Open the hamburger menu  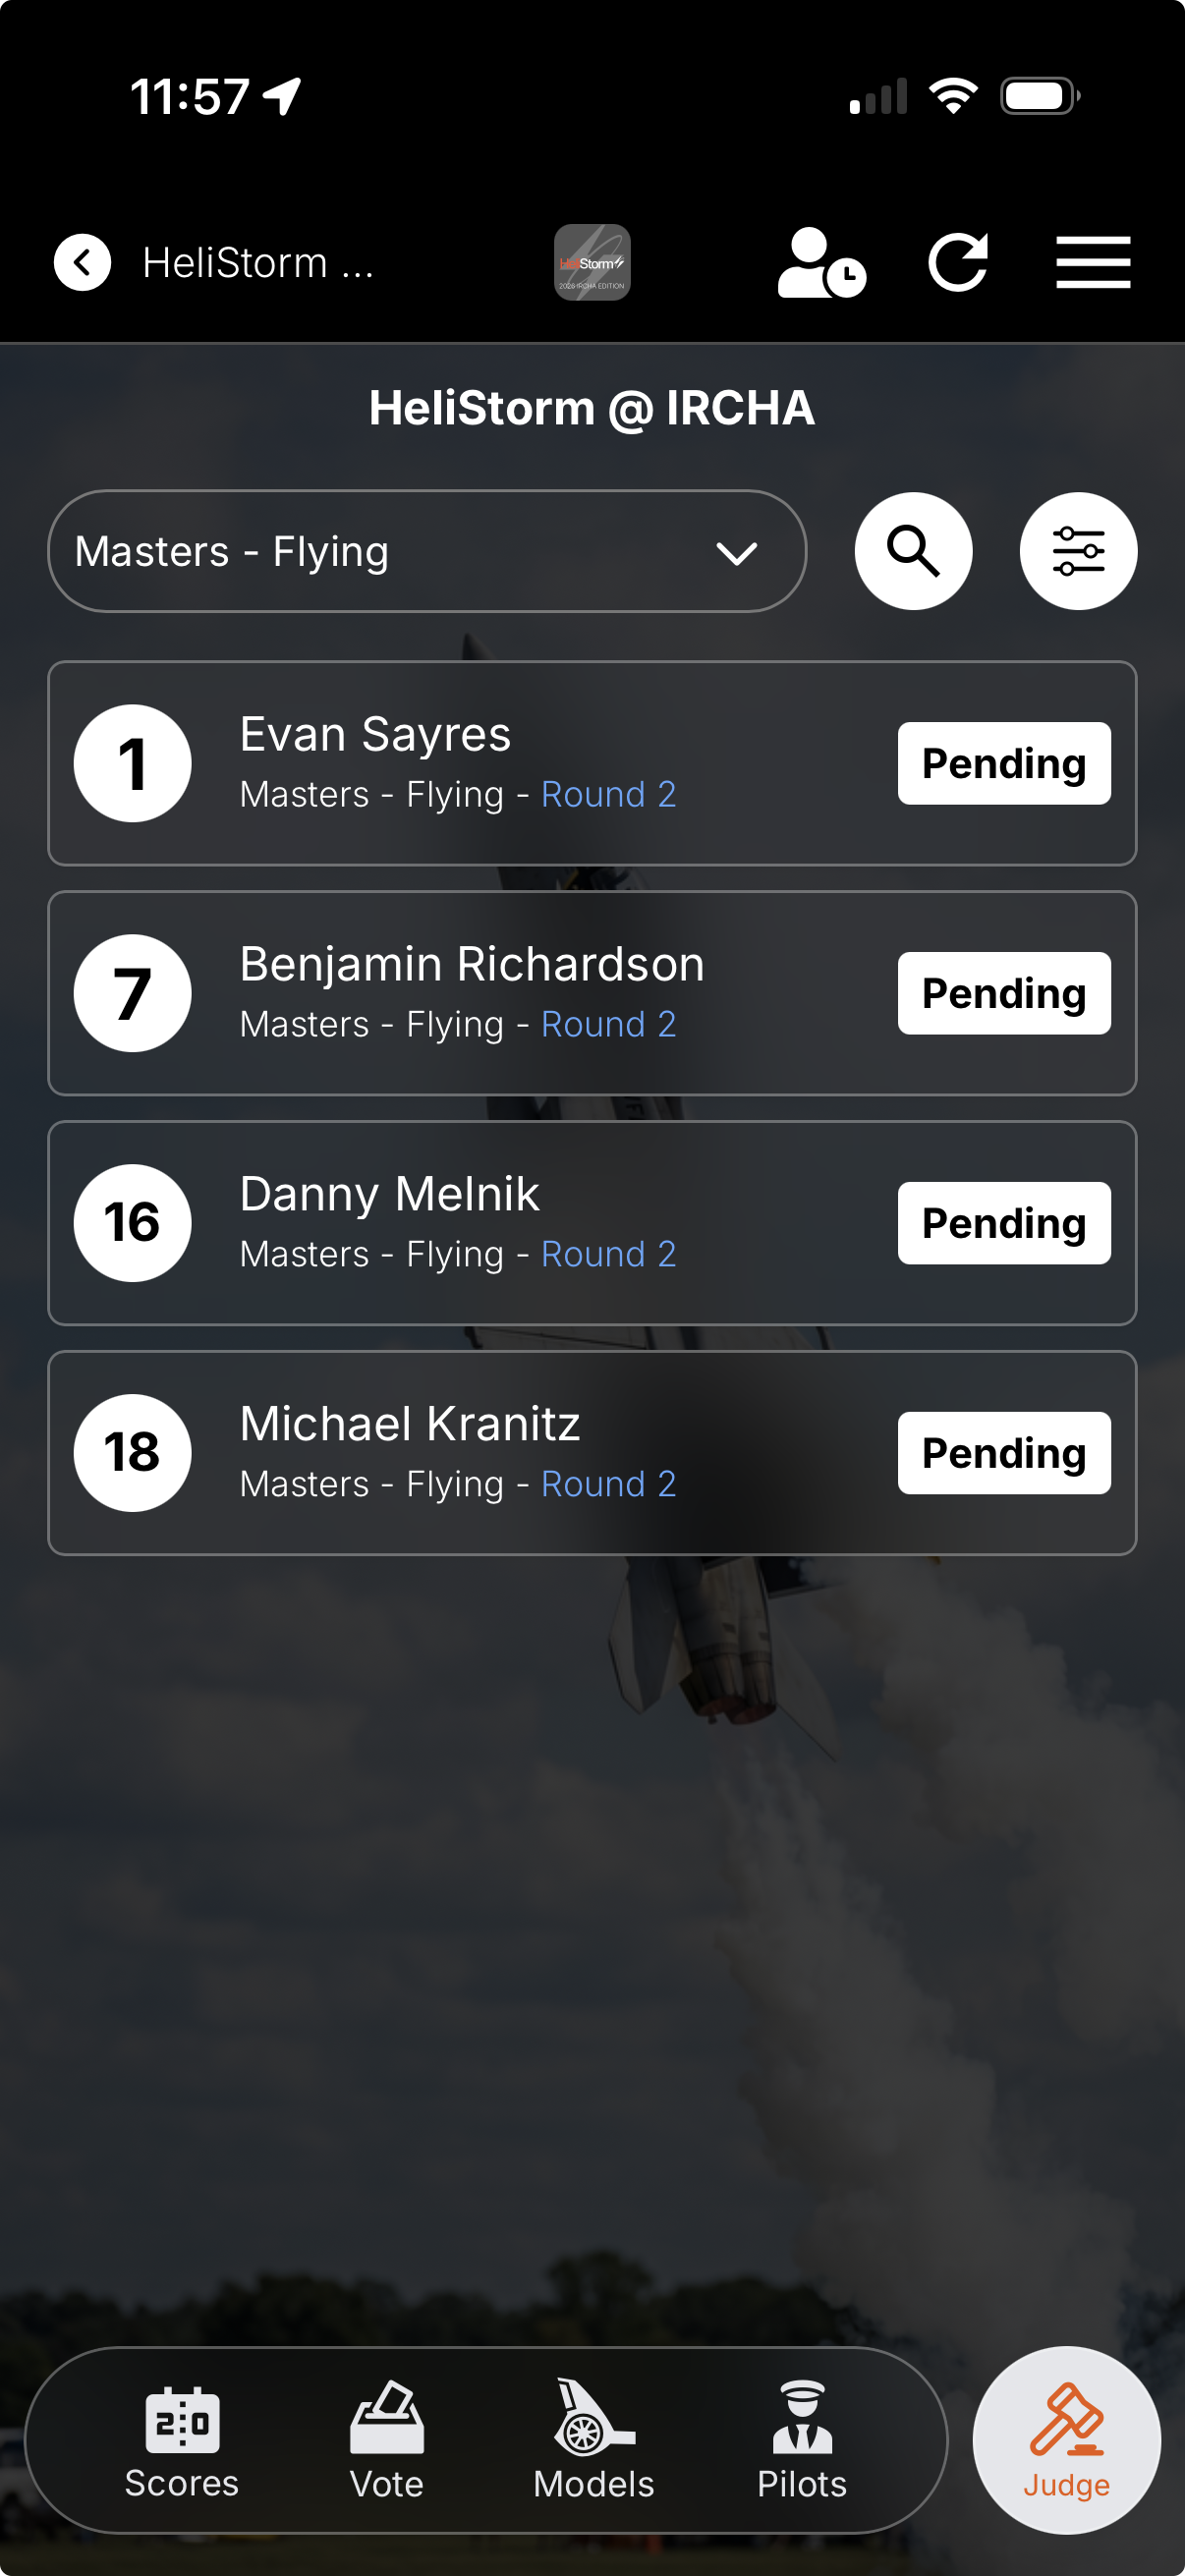click(1093, 263)
